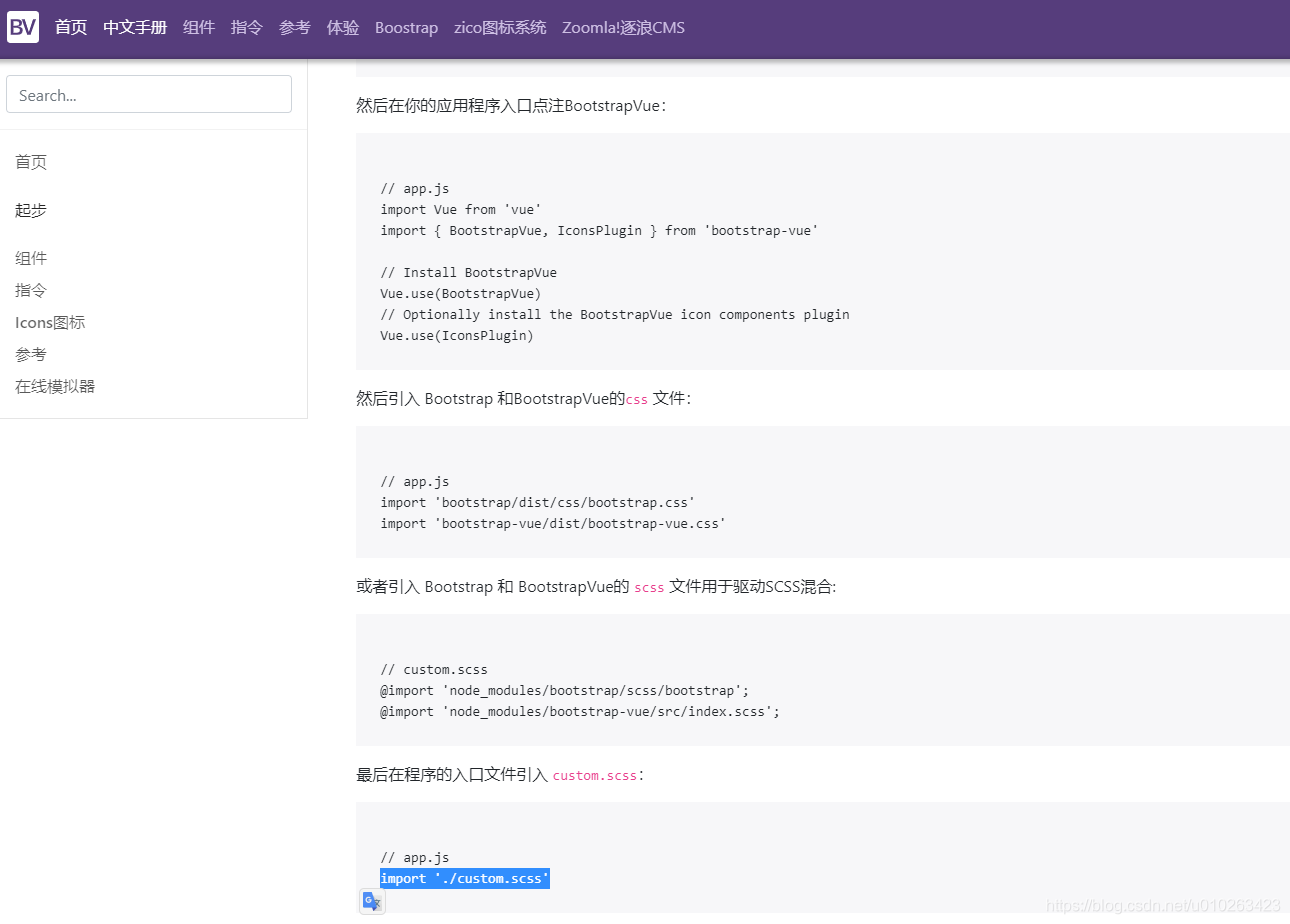Open the 中文手册 navbar menu
1290x924 pixels.
click(x=135, y=27)
